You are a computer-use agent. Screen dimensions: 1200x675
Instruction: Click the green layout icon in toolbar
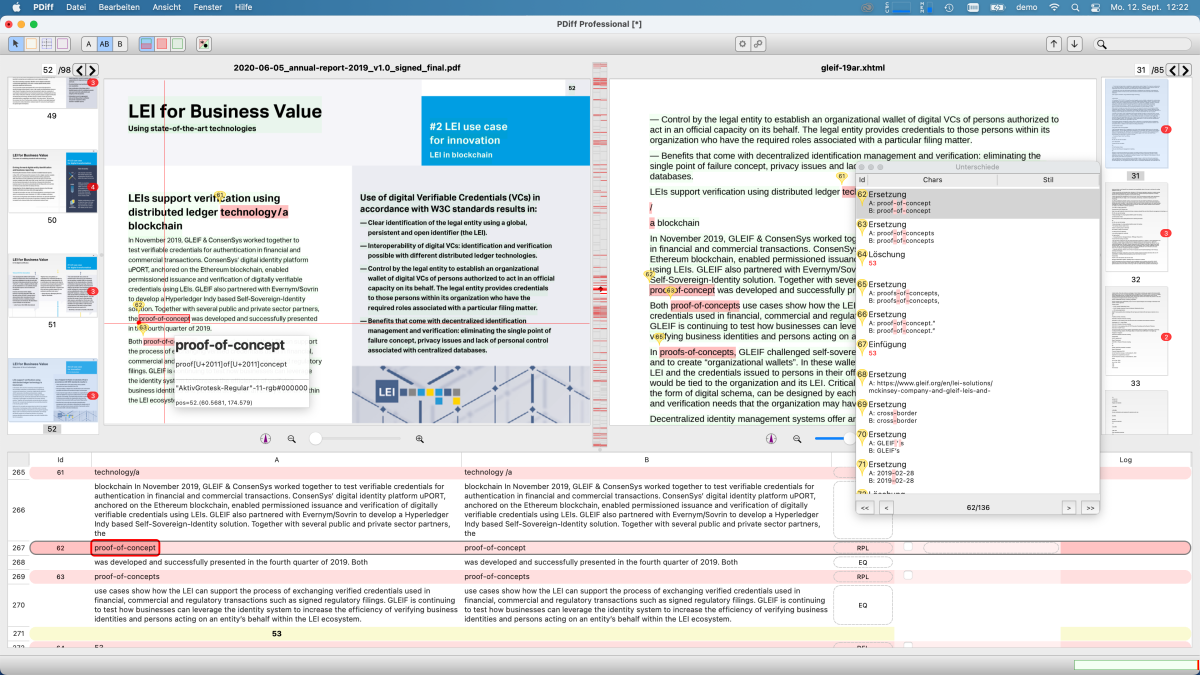(178, 44)
